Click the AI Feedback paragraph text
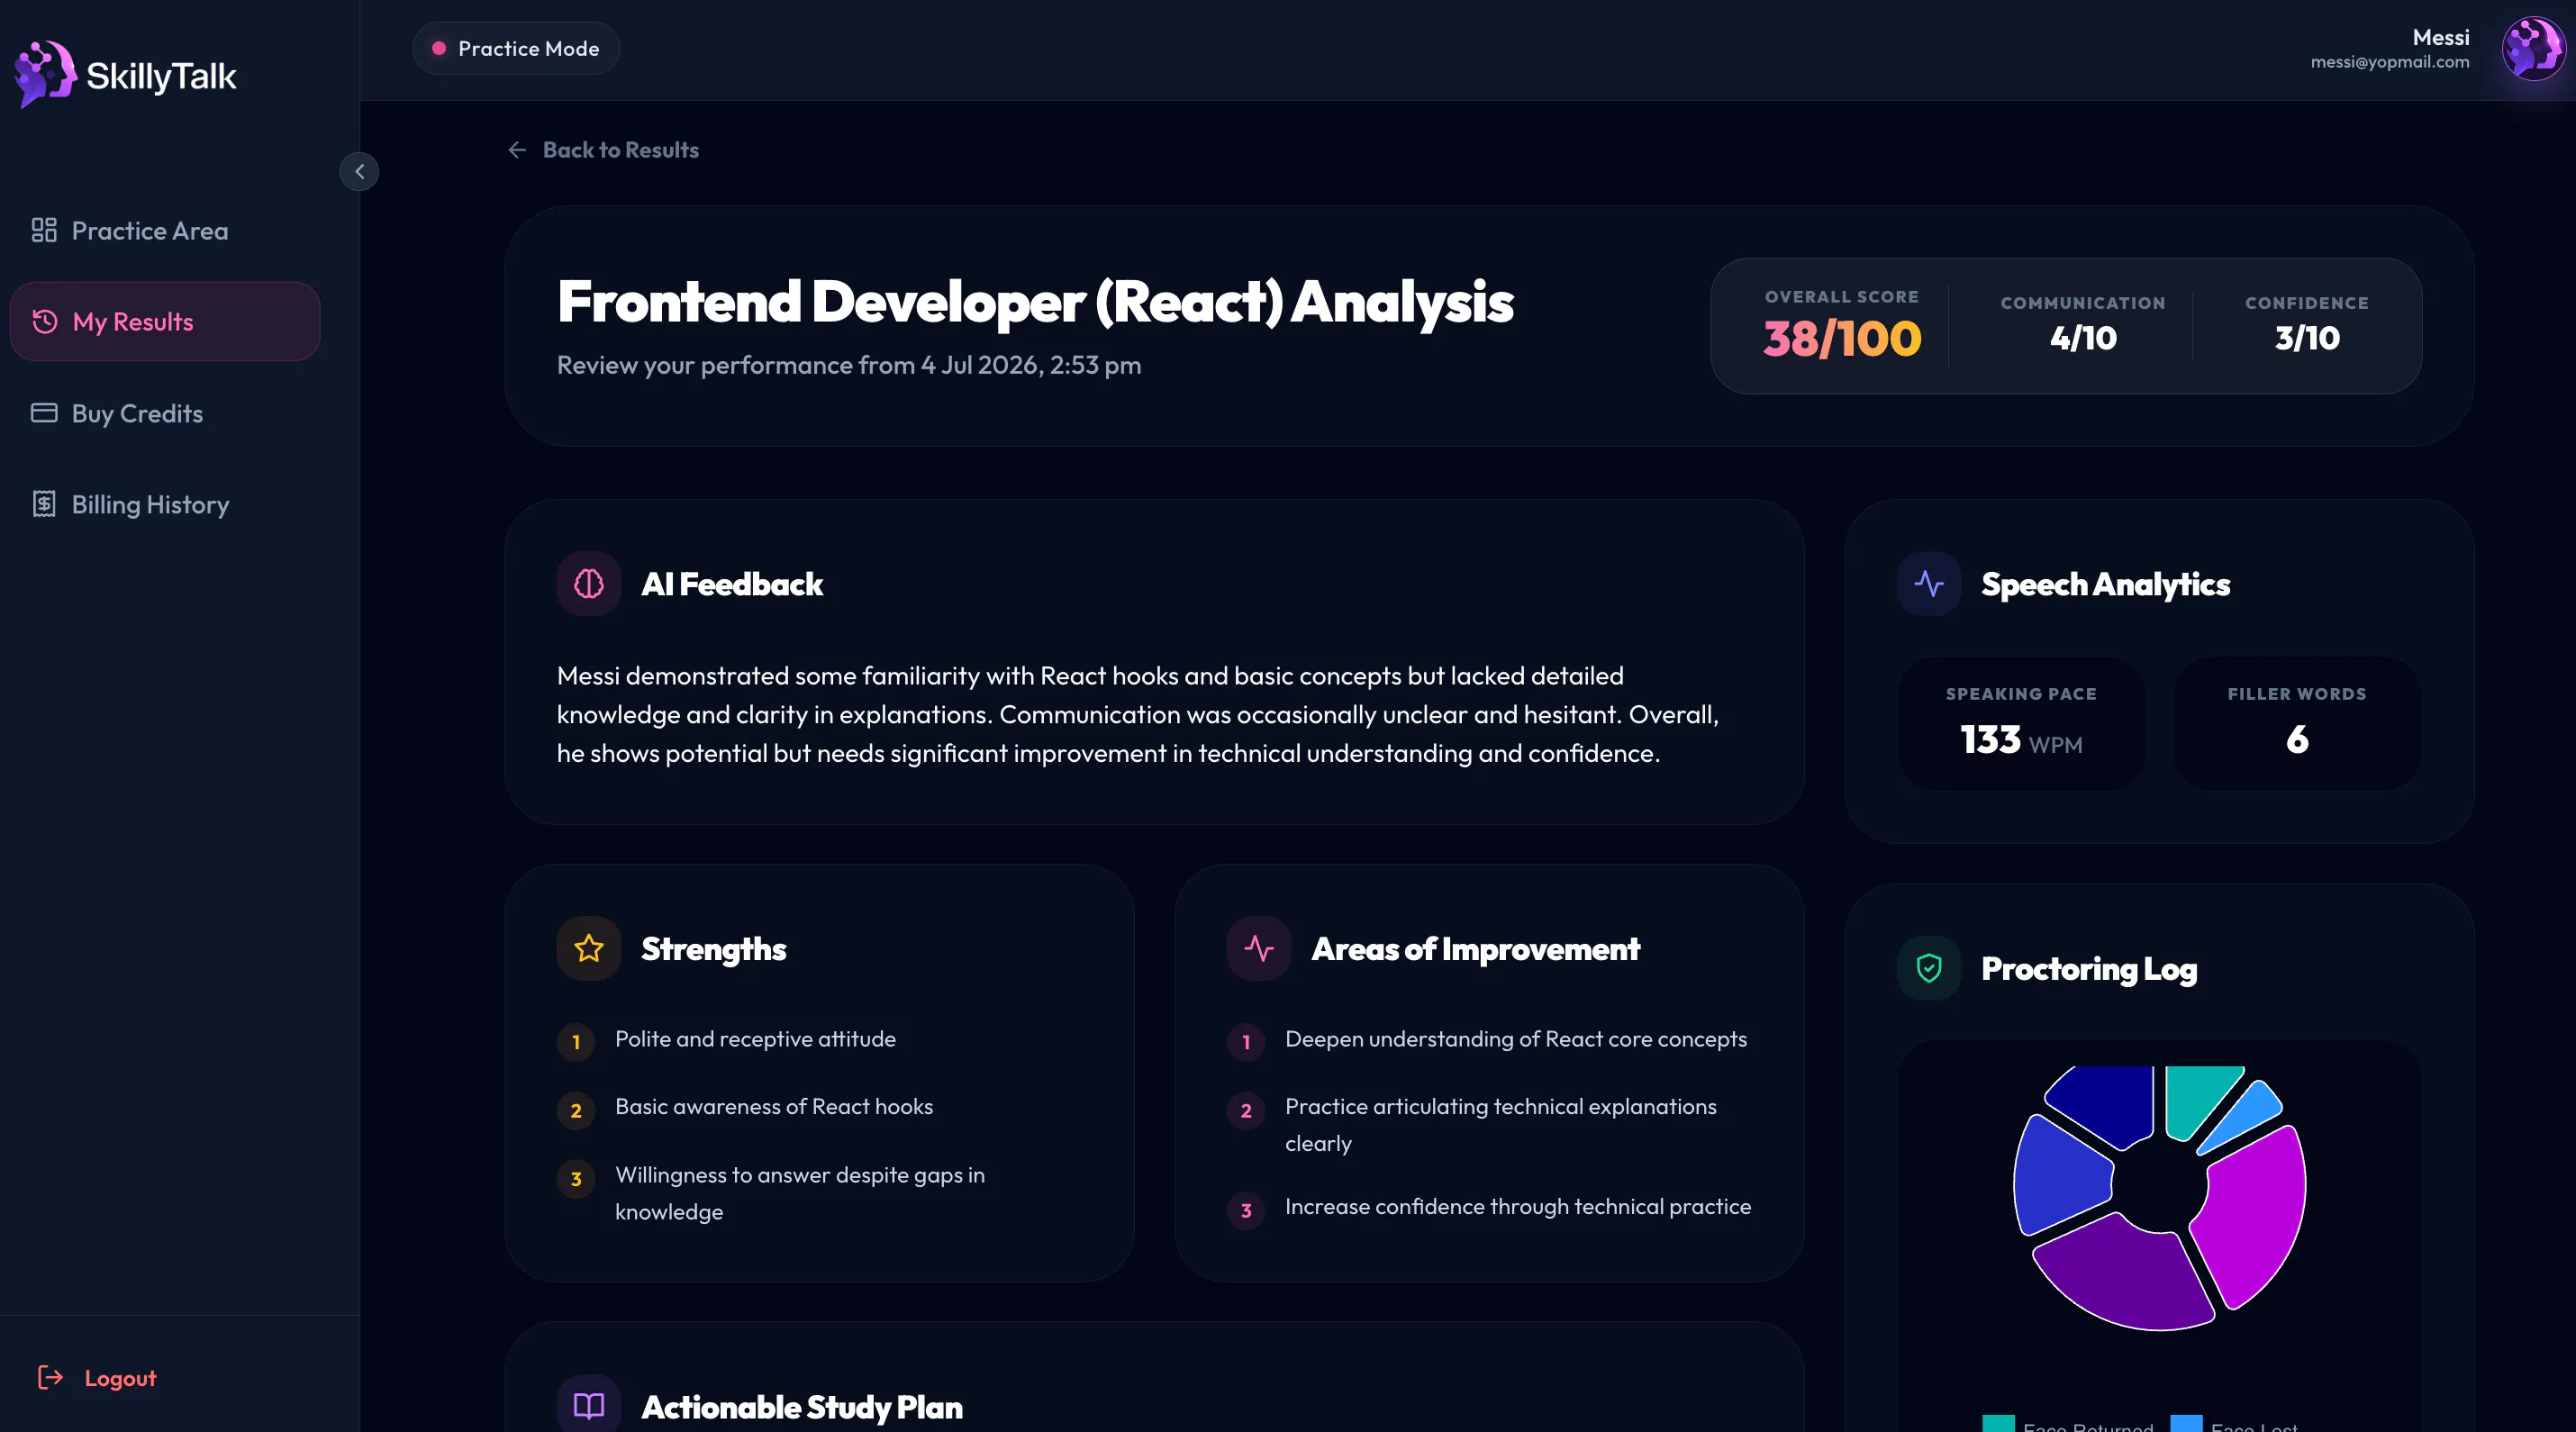Screen dimensions: 2576x1432 [1138, 714]
